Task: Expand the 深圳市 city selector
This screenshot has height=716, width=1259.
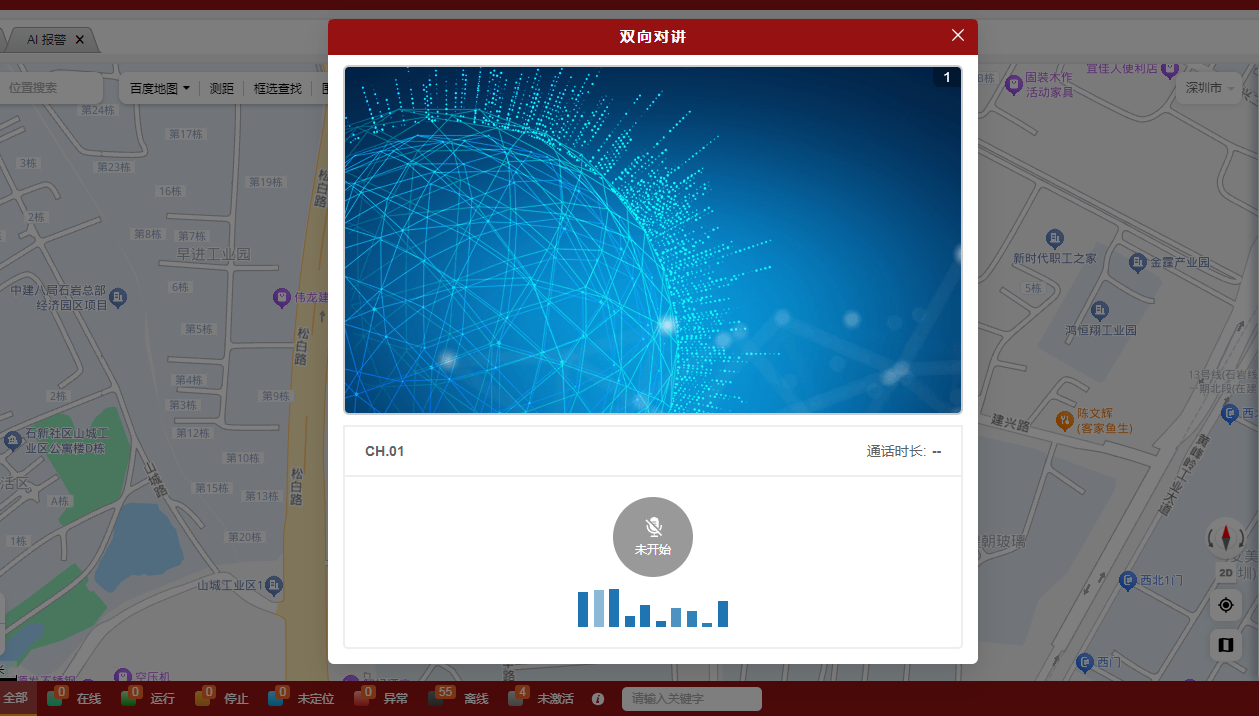Action: pyautogui.click(x=1210, y=88)
